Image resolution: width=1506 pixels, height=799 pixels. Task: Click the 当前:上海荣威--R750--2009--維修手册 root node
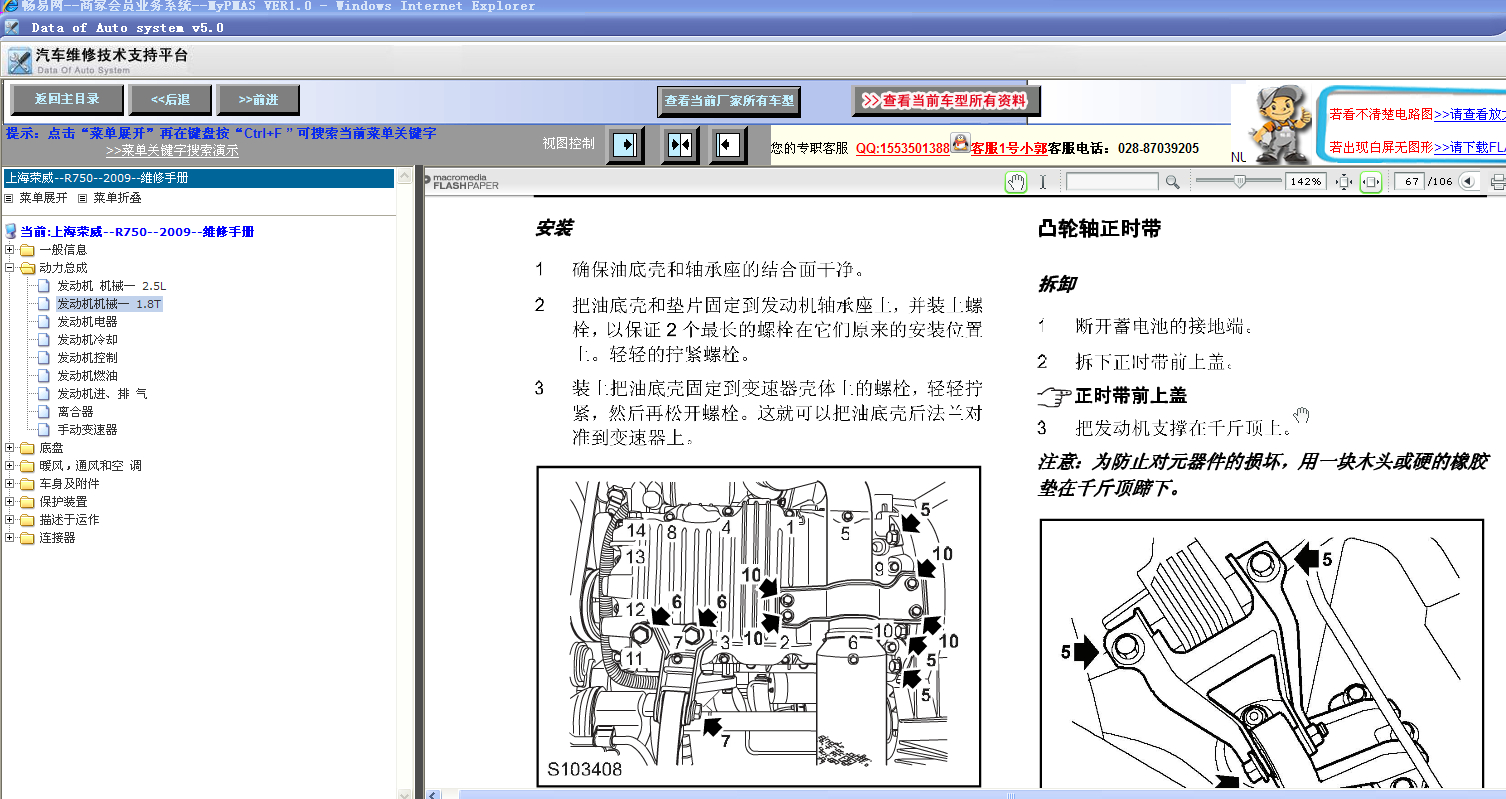tap(137, 231)
